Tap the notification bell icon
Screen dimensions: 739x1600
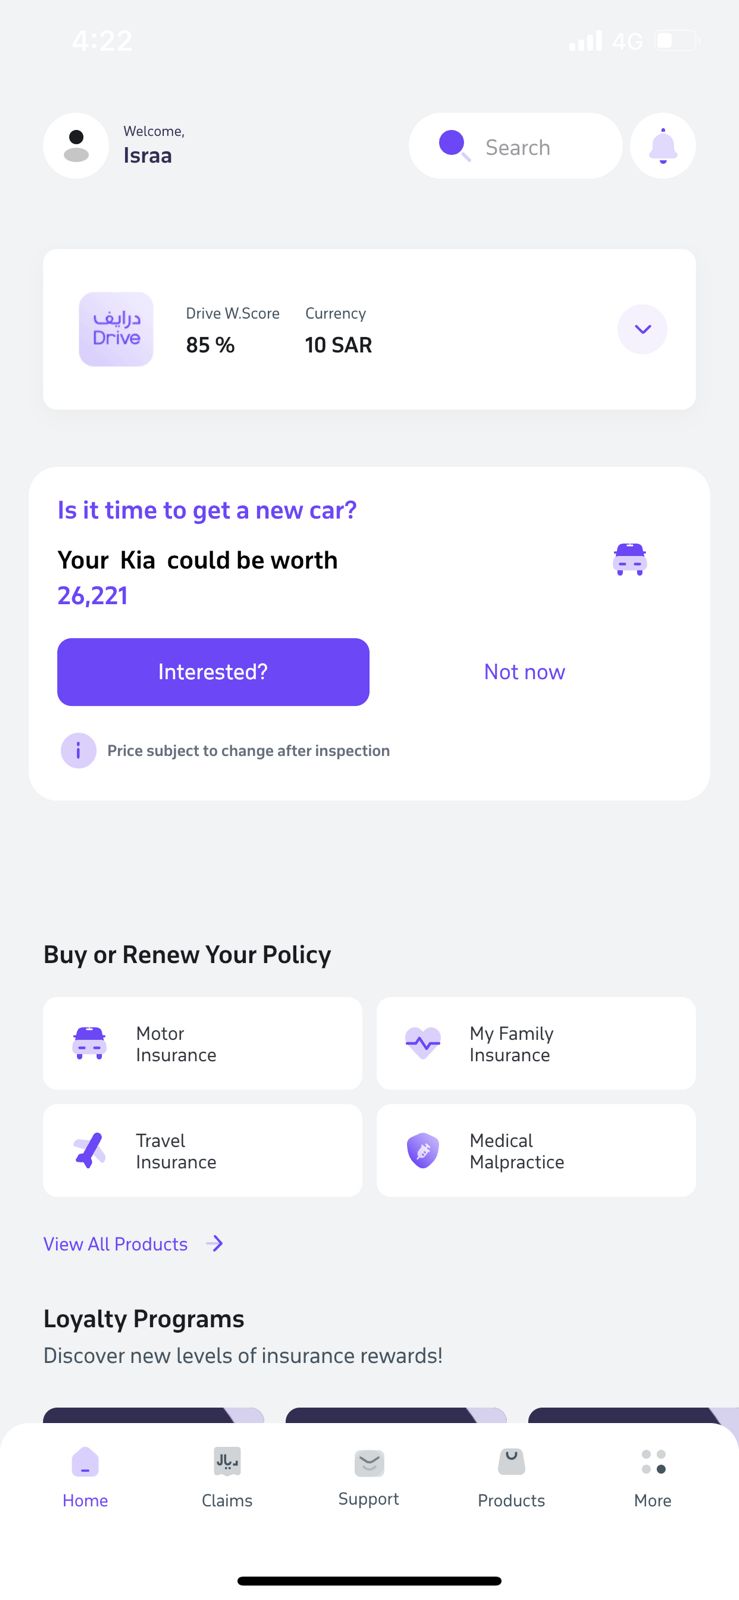coord(663,146)
